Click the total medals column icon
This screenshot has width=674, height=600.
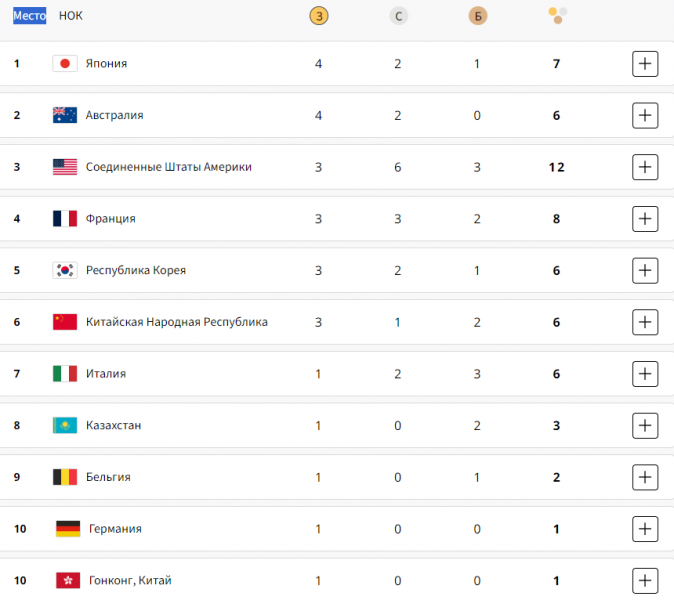click(558, 16)
